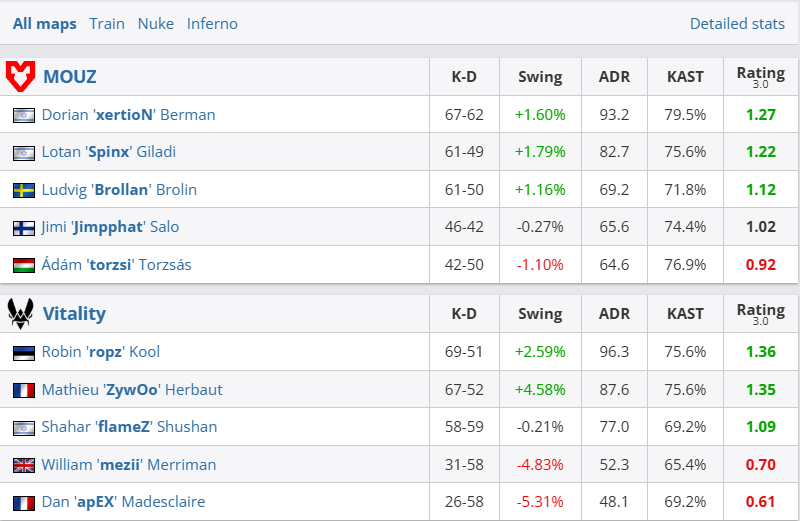This screenshot has height=521, width=800.
Task: Click the Swedish flag next to Brollan
Action: click(24, 190)
